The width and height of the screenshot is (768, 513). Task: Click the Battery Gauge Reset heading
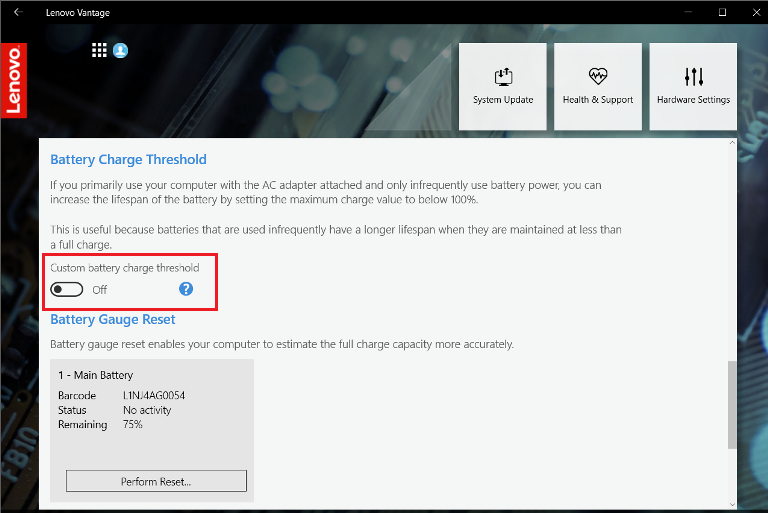(x=113, y=319)
